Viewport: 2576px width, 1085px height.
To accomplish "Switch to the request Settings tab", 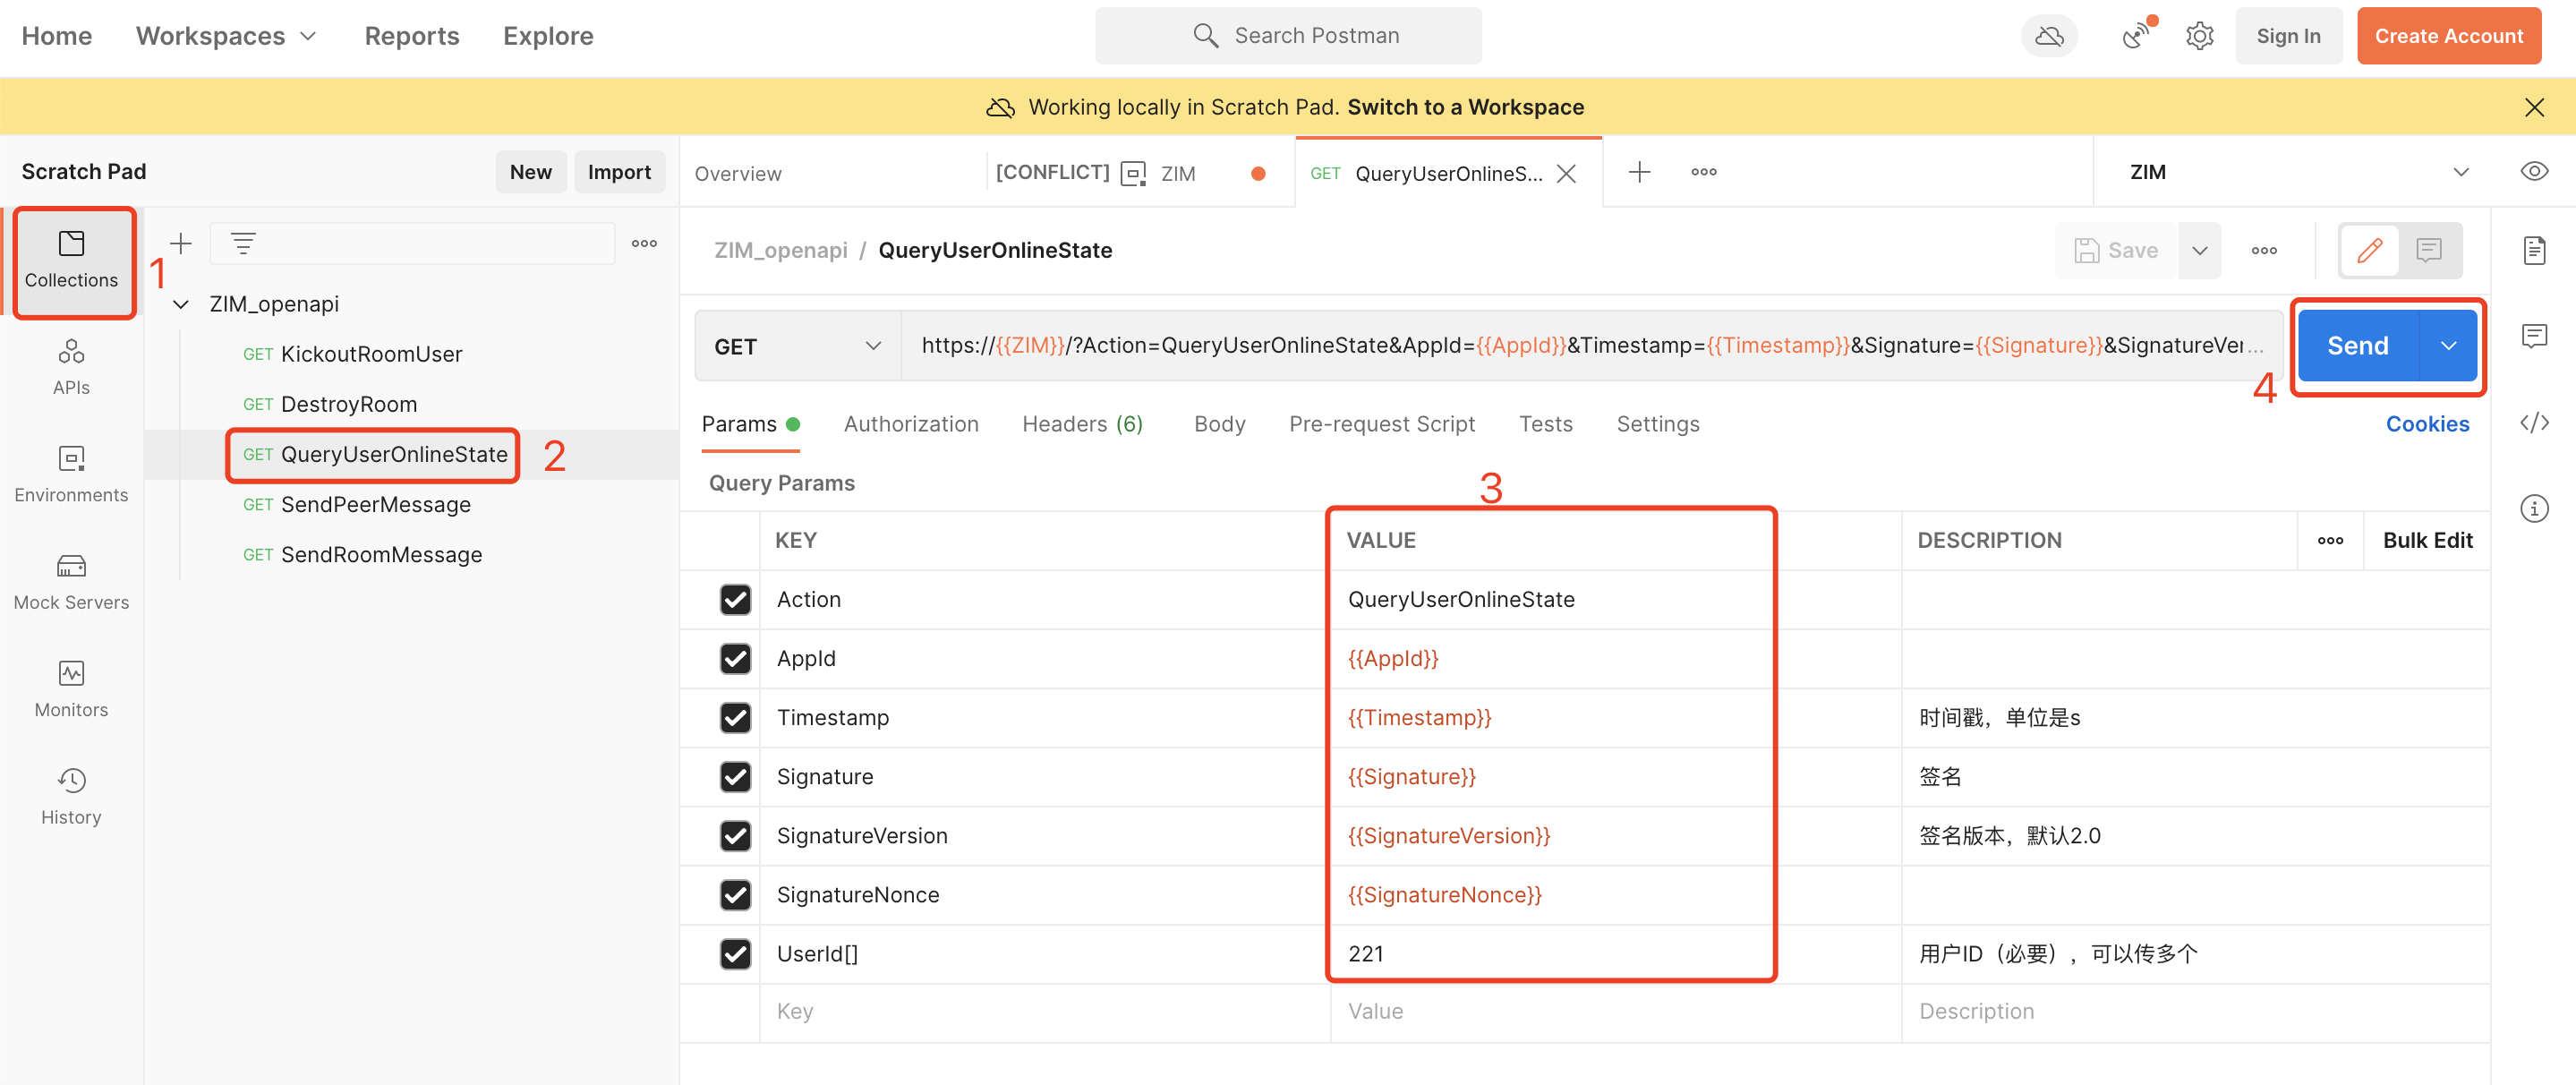I will coord(1657,424).
